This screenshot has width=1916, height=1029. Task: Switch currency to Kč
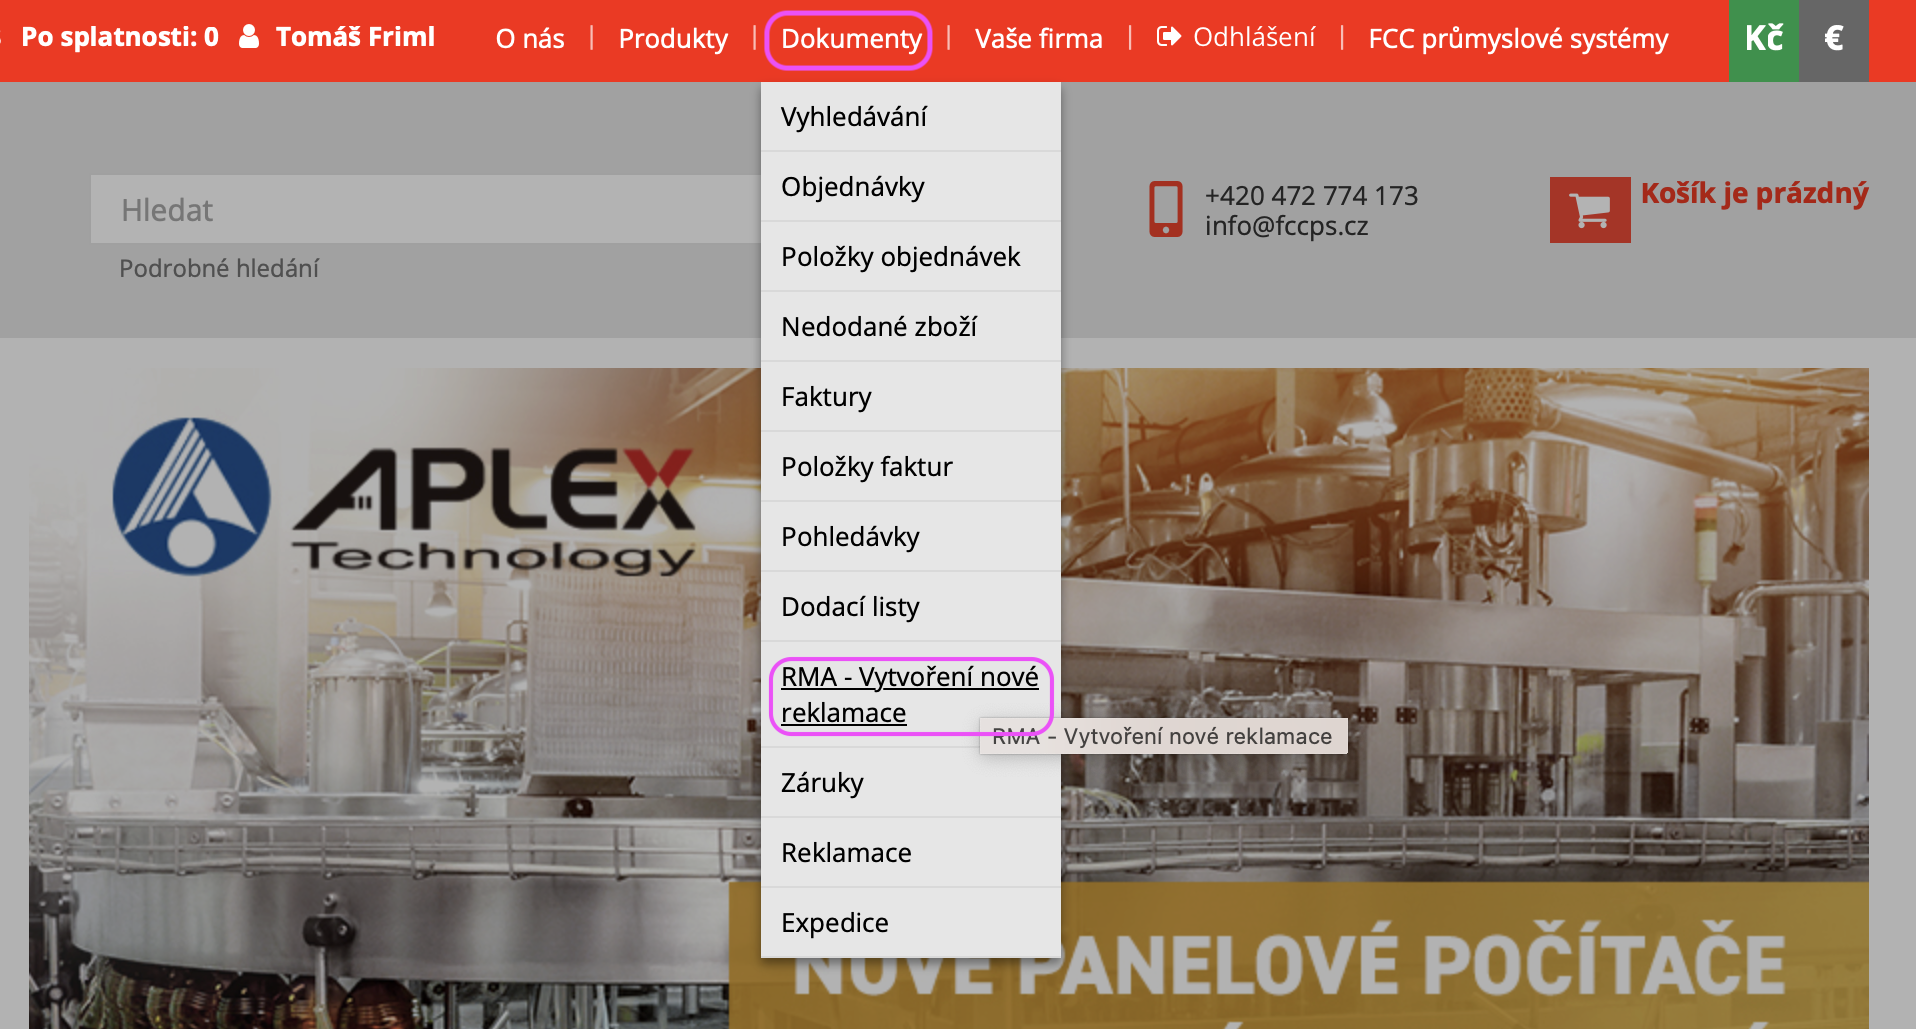(1763, 39)
